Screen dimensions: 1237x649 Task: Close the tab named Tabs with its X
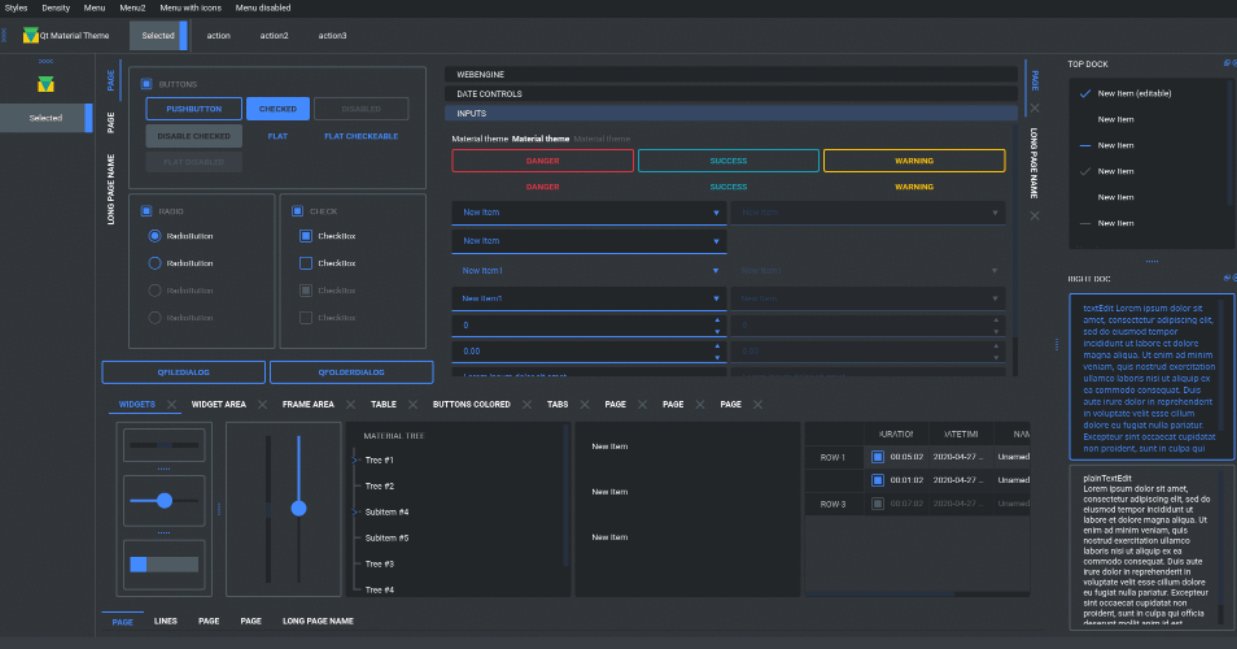pos(584,405)
